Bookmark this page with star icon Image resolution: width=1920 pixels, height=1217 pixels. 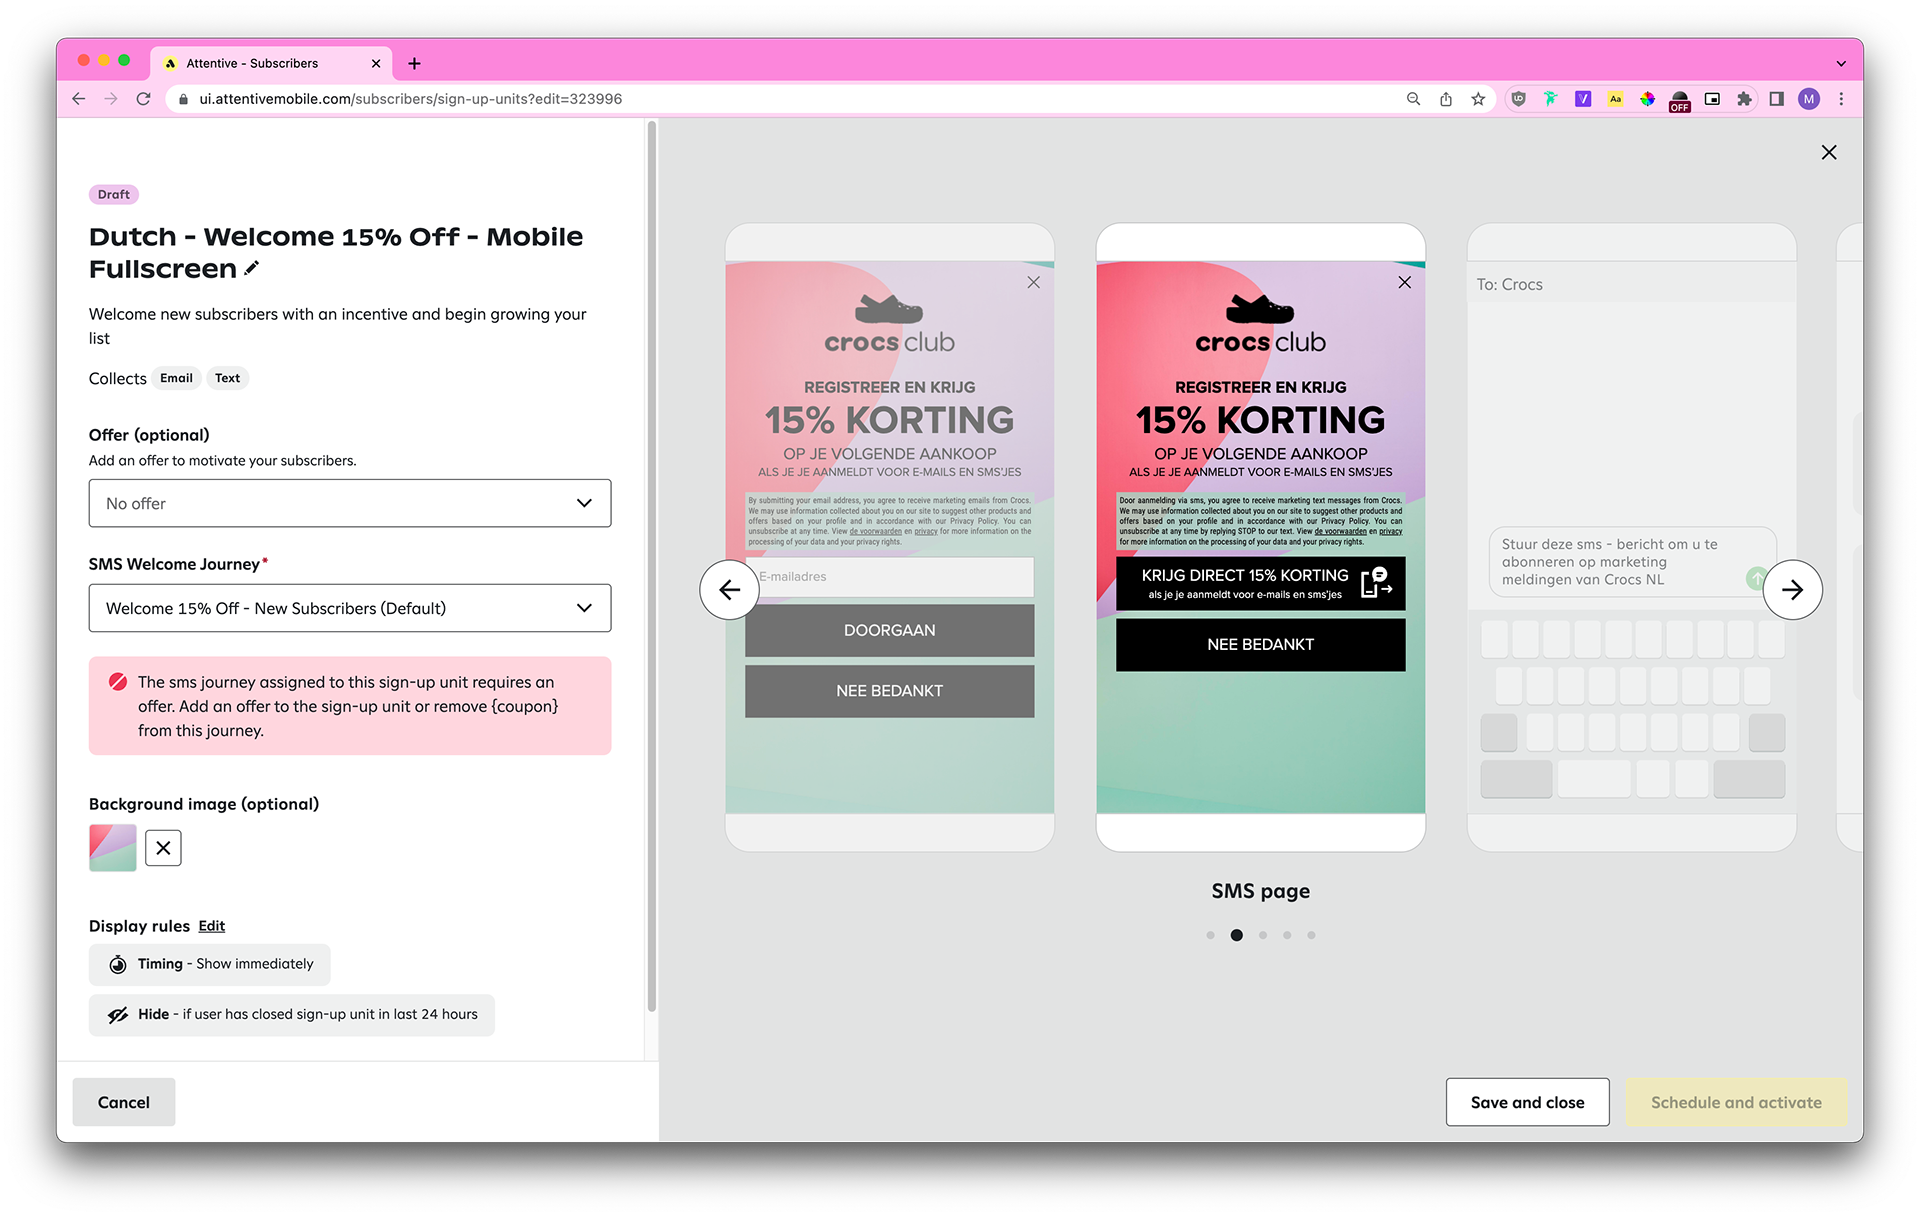[x=1478, y=99]
